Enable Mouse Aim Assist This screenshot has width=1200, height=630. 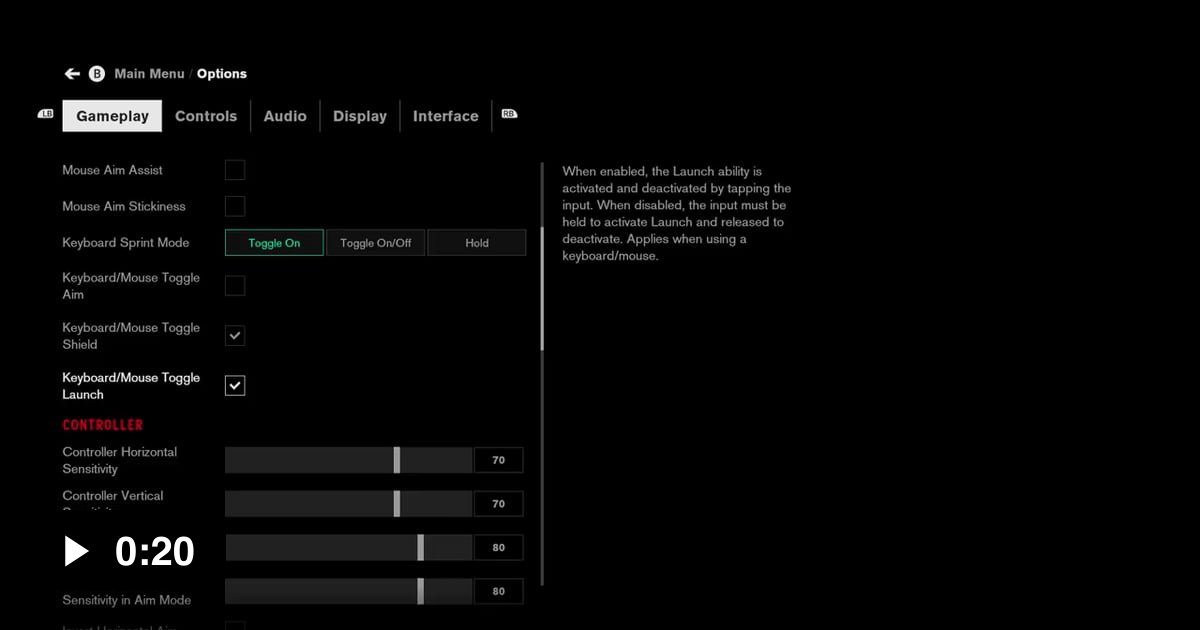235,170
